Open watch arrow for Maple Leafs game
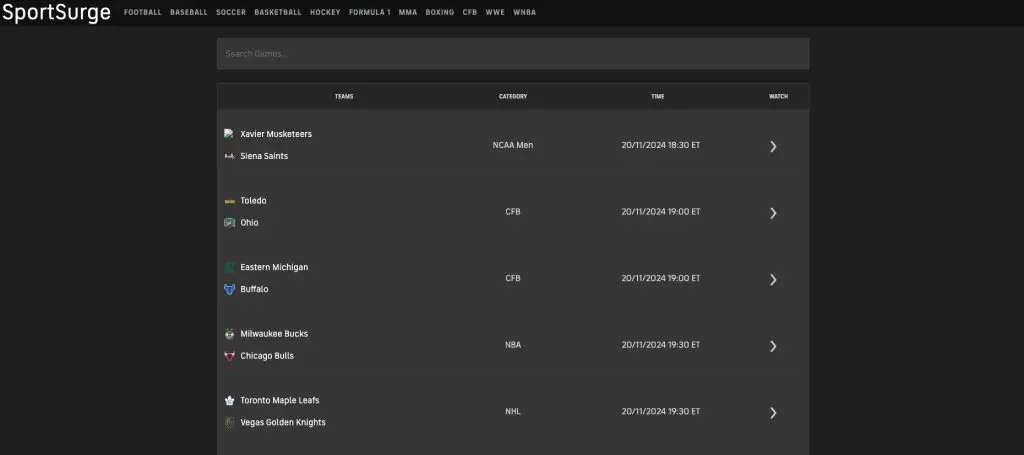The image size is (1024, 455). pyautogui.click(x=773, y=413)
